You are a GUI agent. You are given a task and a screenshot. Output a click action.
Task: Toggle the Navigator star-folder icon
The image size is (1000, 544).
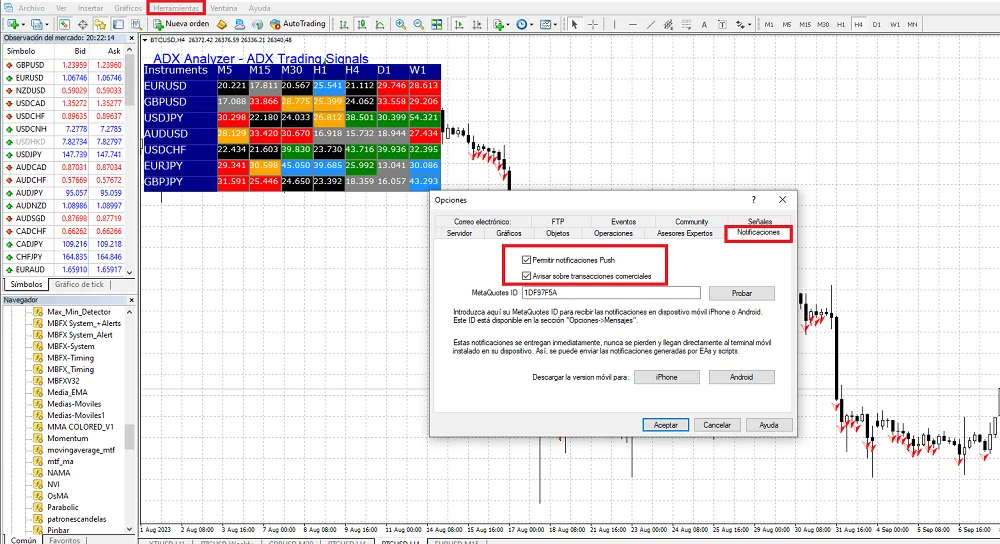click(100, 24)
